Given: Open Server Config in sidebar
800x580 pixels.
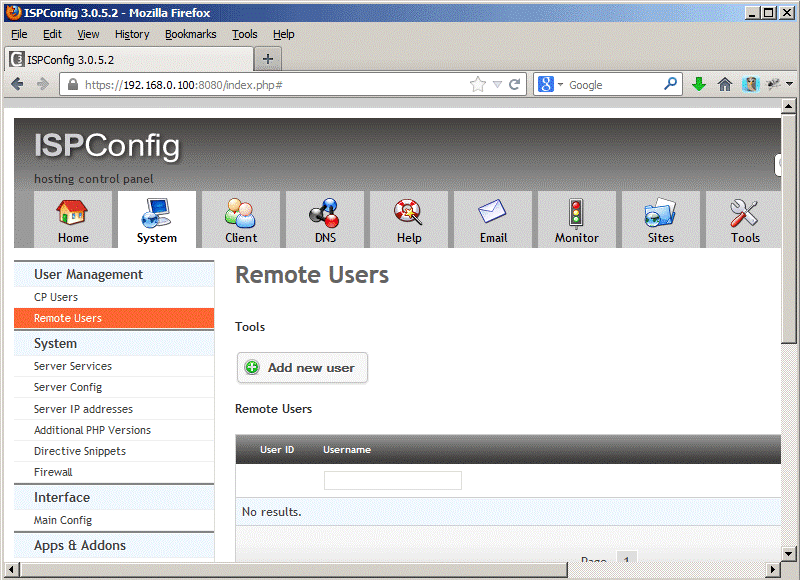Looking at the screenshot, I should pyautogui.click(x=68, y=387).
